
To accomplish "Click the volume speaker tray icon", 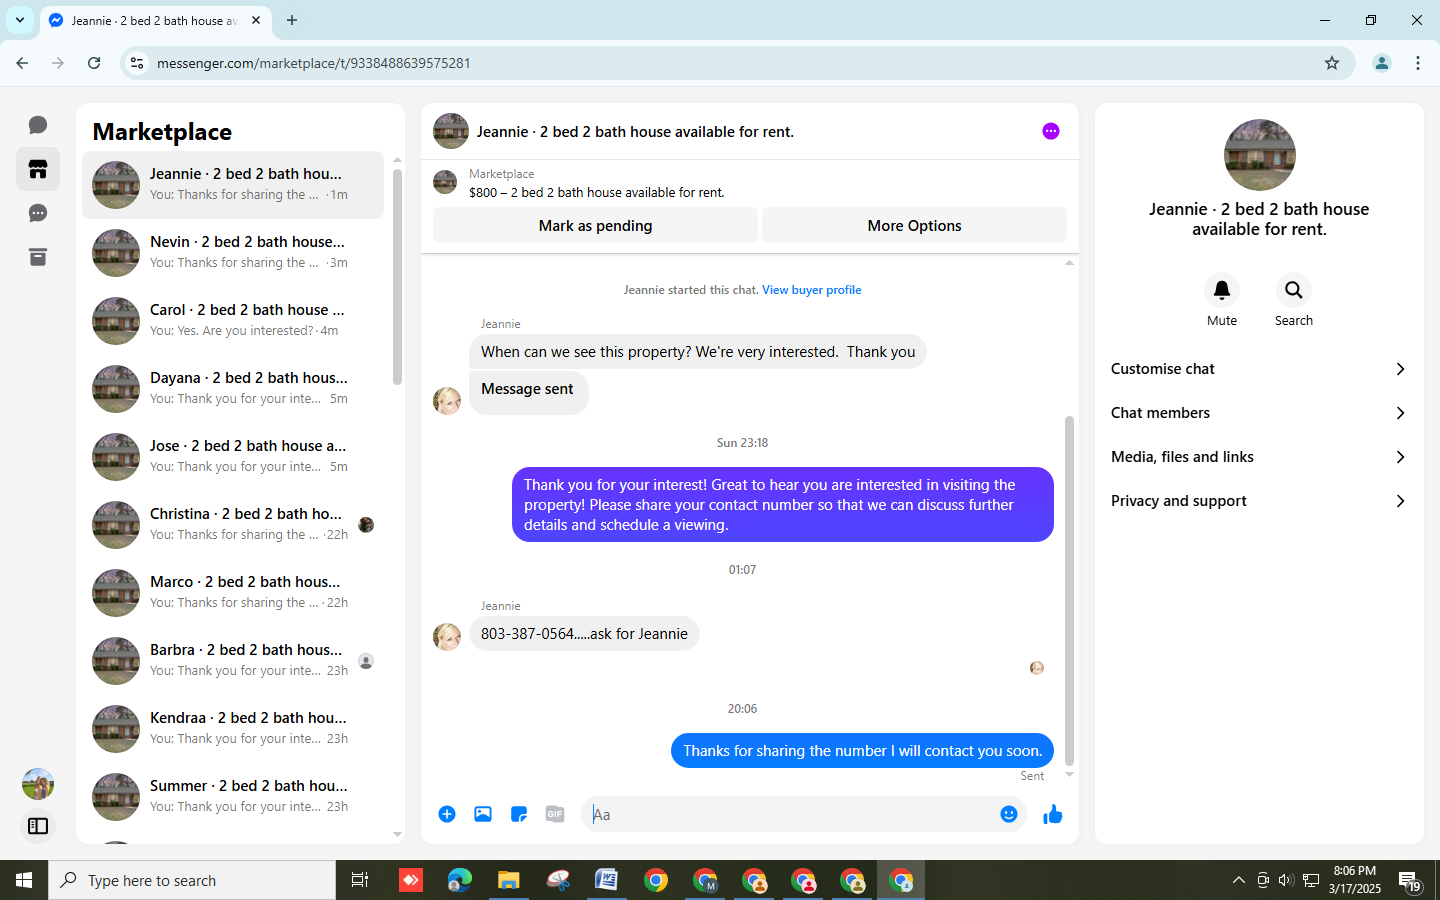I will click(1286, 880).
